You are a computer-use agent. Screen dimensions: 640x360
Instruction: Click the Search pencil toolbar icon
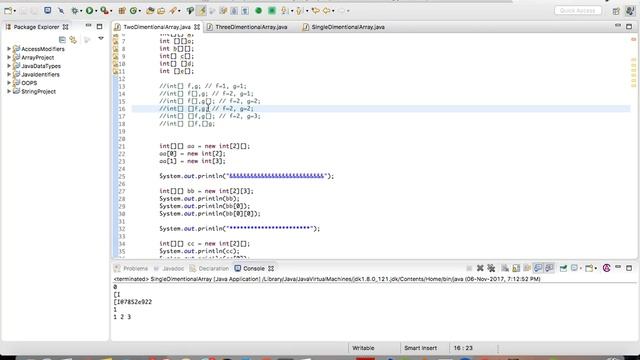point(173,11)
